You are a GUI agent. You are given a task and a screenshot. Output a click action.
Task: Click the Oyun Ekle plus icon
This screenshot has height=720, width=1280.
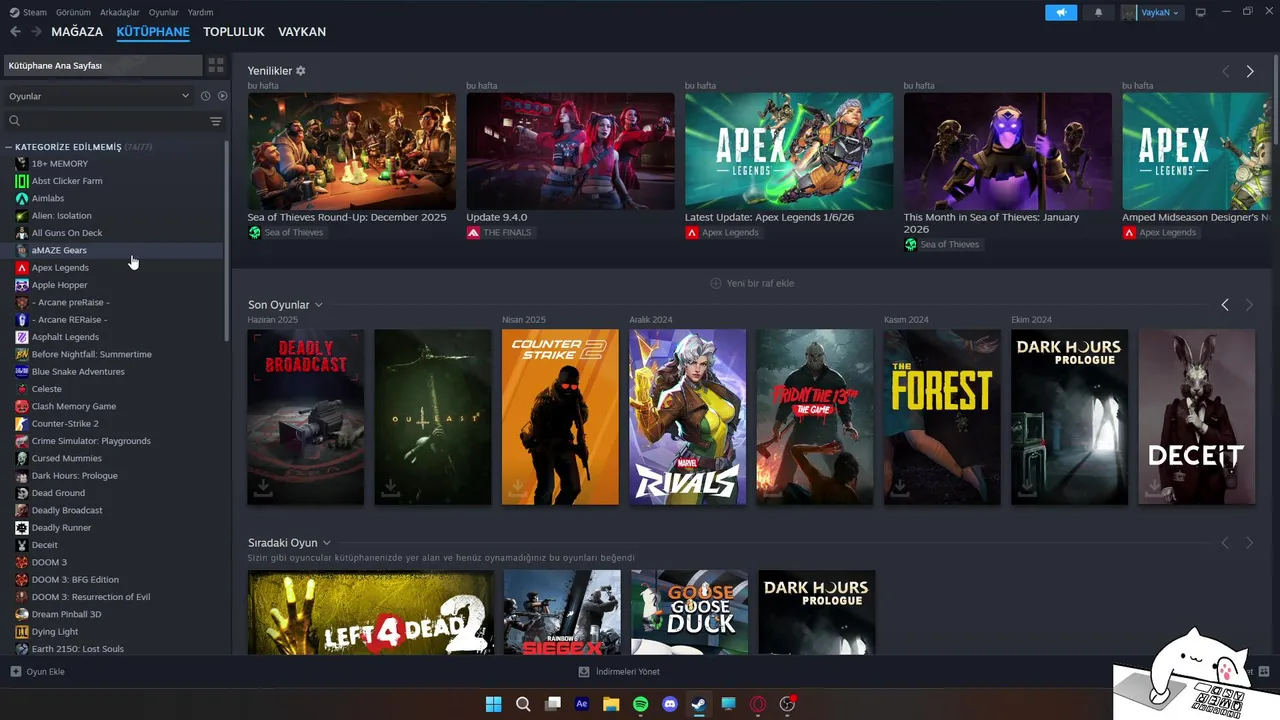coord(15,671)
